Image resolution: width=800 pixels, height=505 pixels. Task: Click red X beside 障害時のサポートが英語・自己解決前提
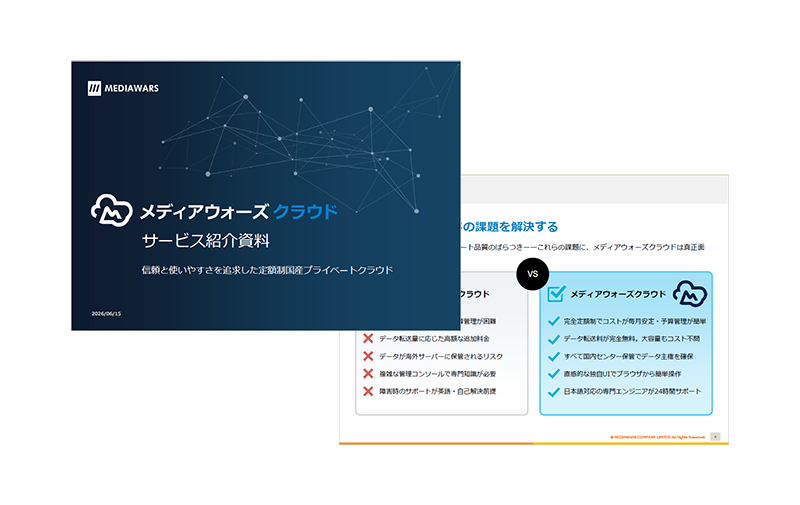[x=368, y=391]
